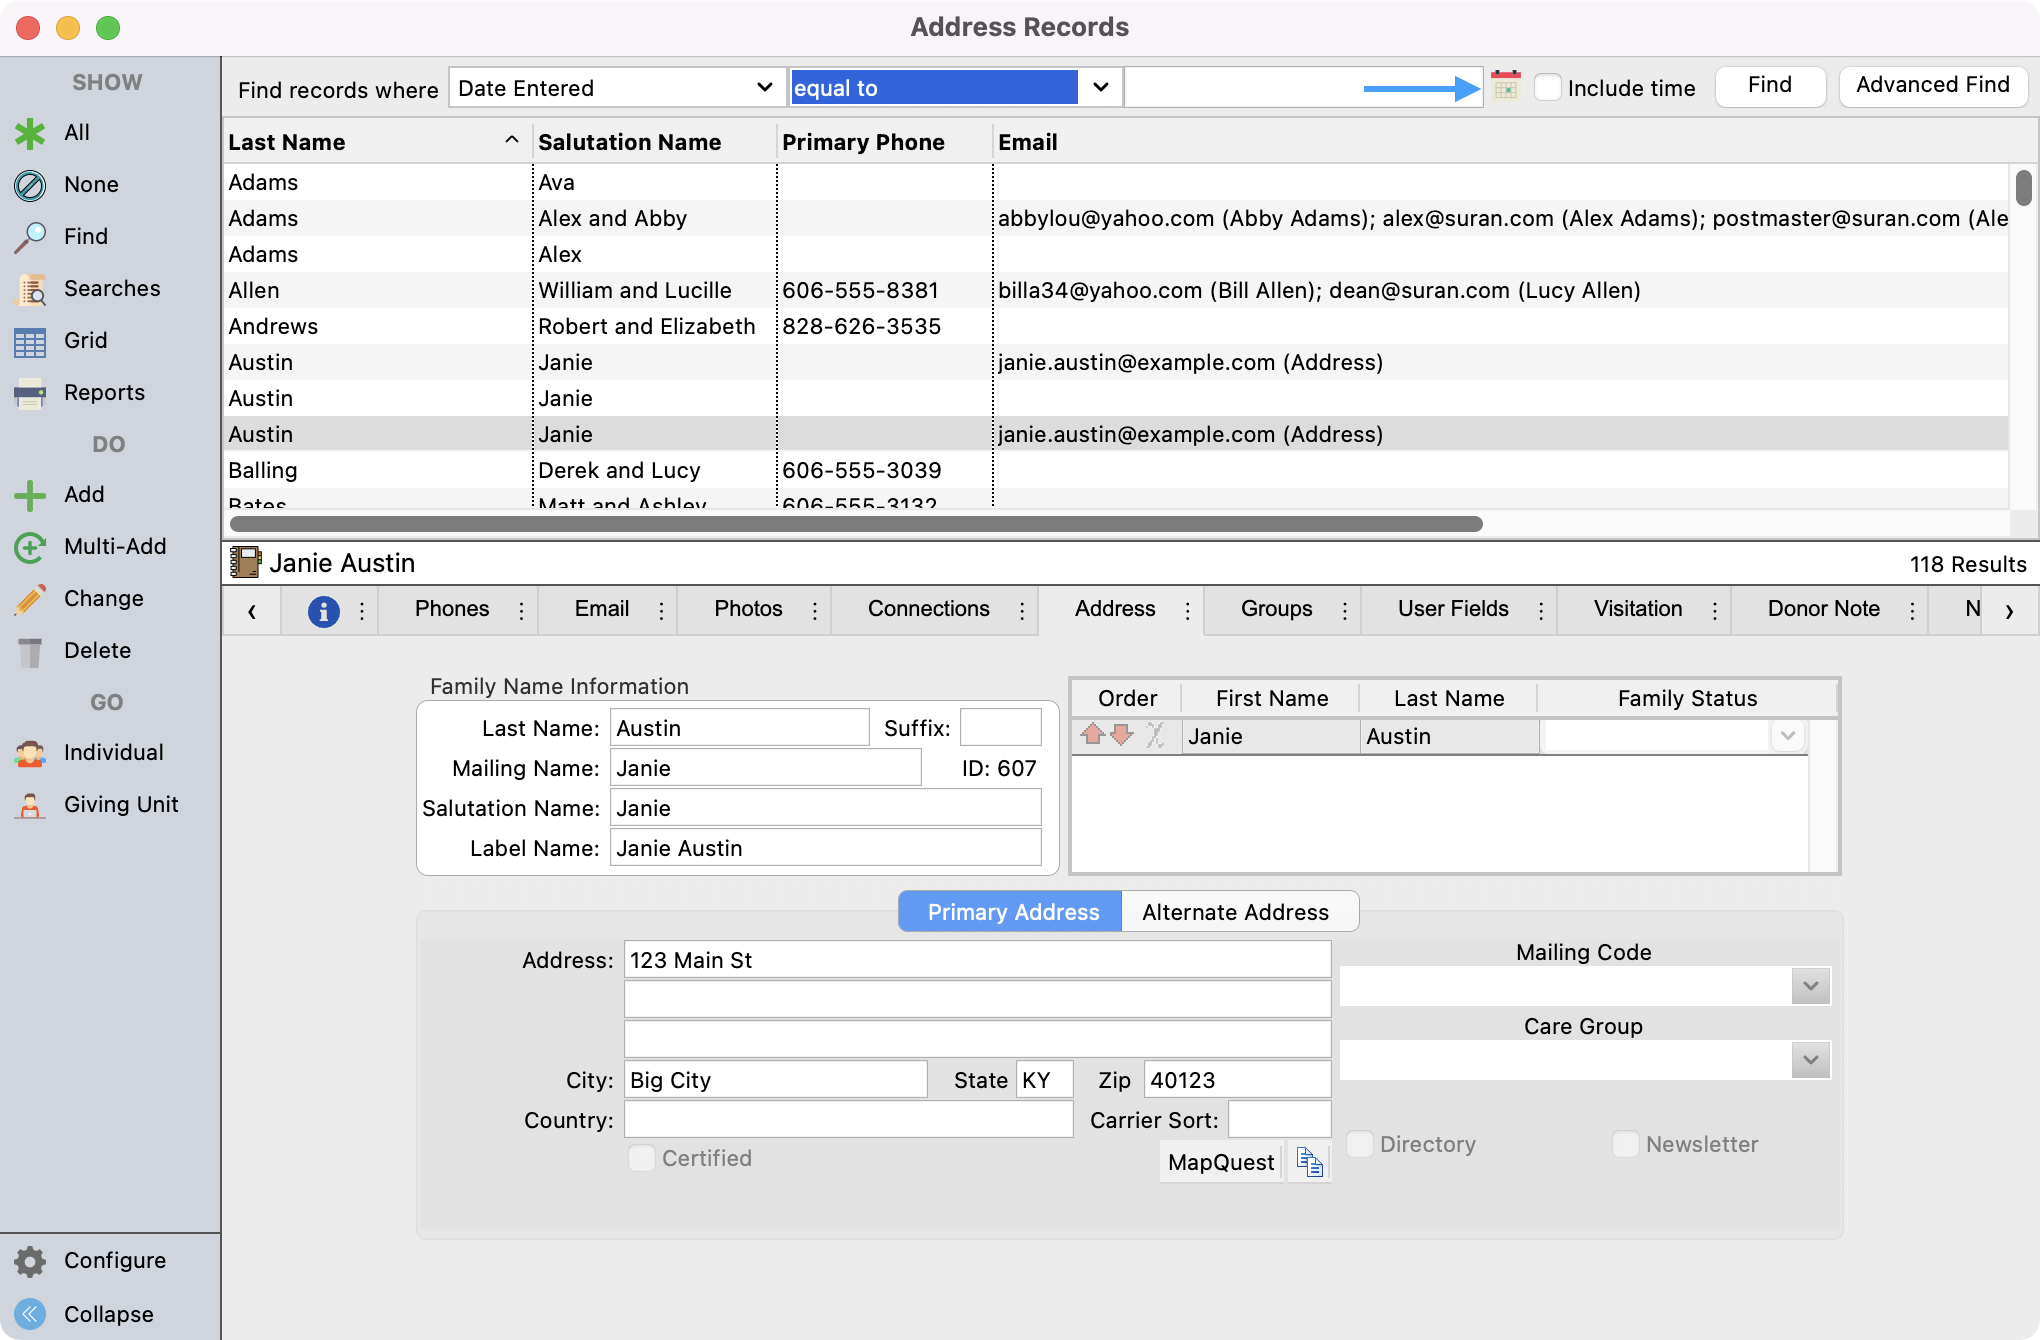Click the Advanced Find button
Image resolution: width=2040 pixels, height=1340 pixels.
(x=1932, y=85)
